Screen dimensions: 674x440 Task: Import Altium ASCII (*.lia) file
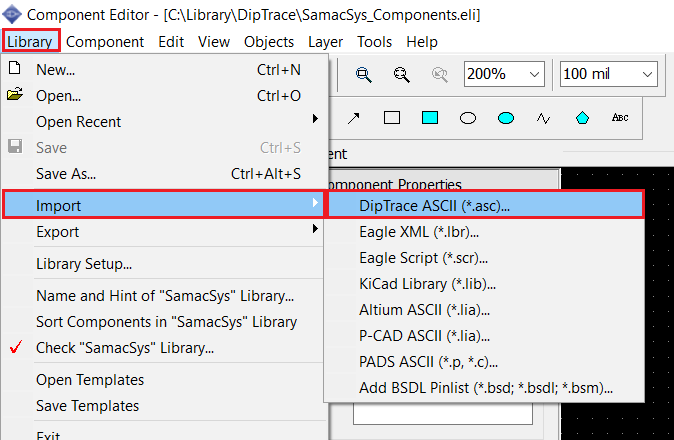[x=486, y=310]
